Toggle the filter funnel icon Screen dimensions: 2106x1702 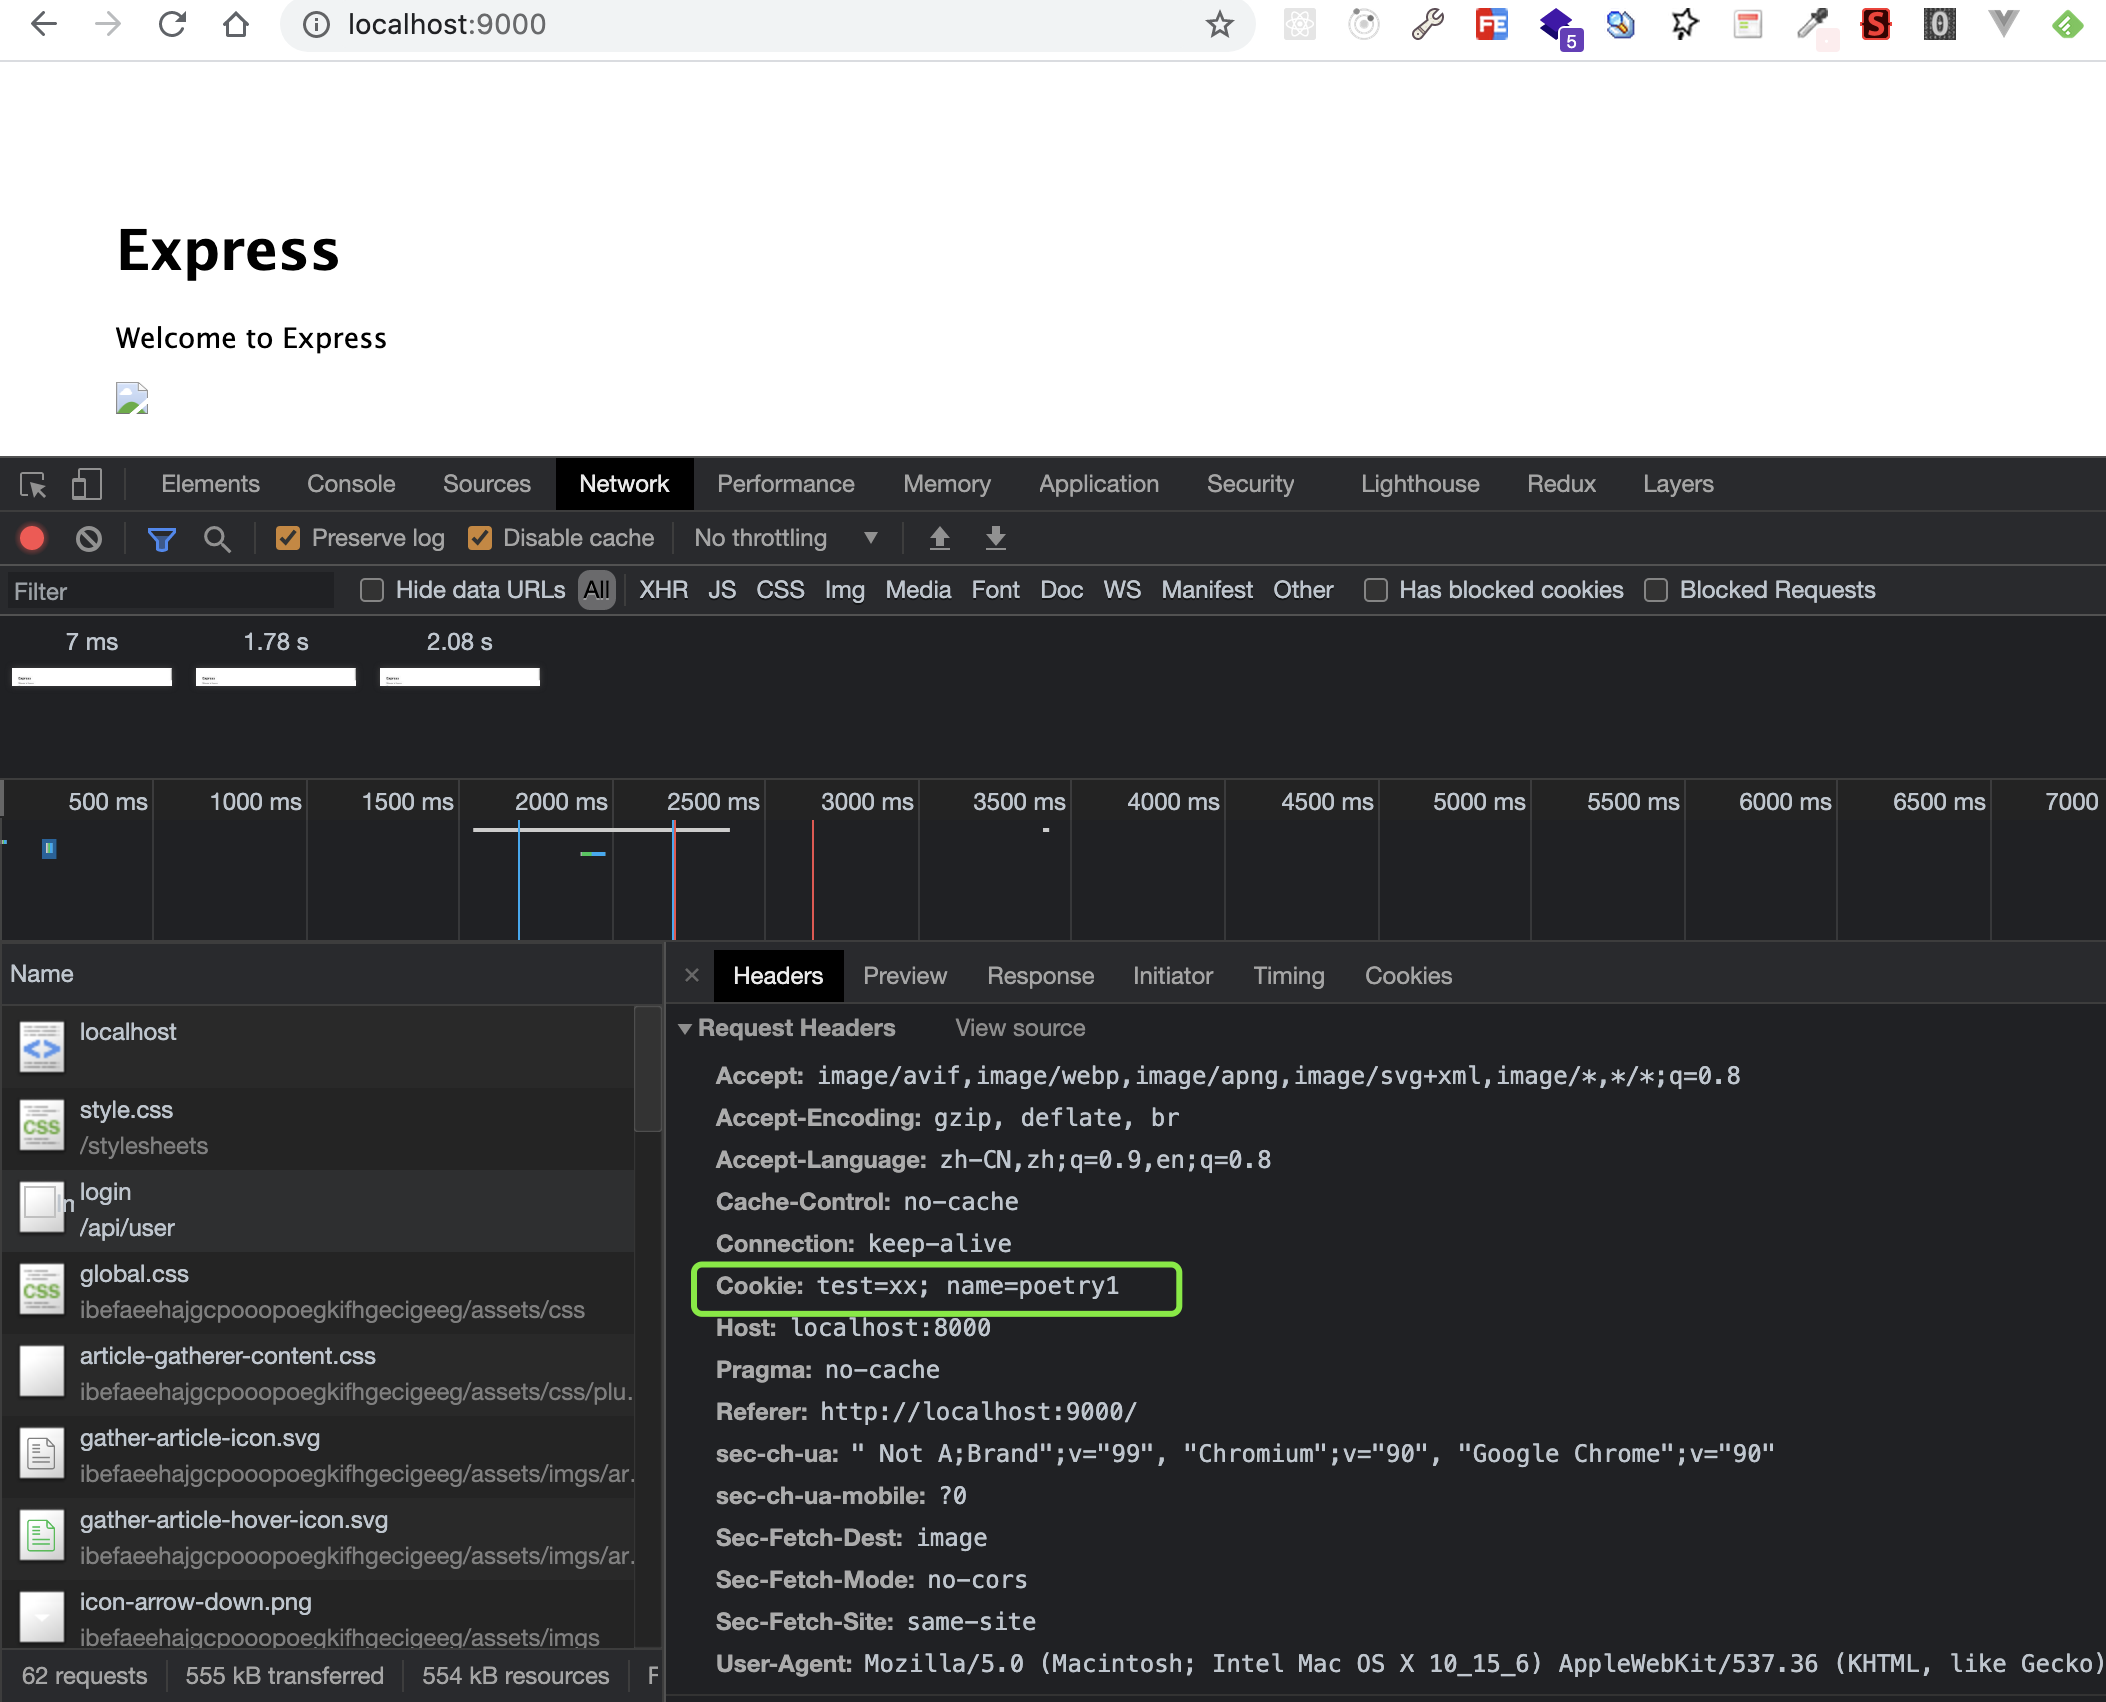(161, 539)
